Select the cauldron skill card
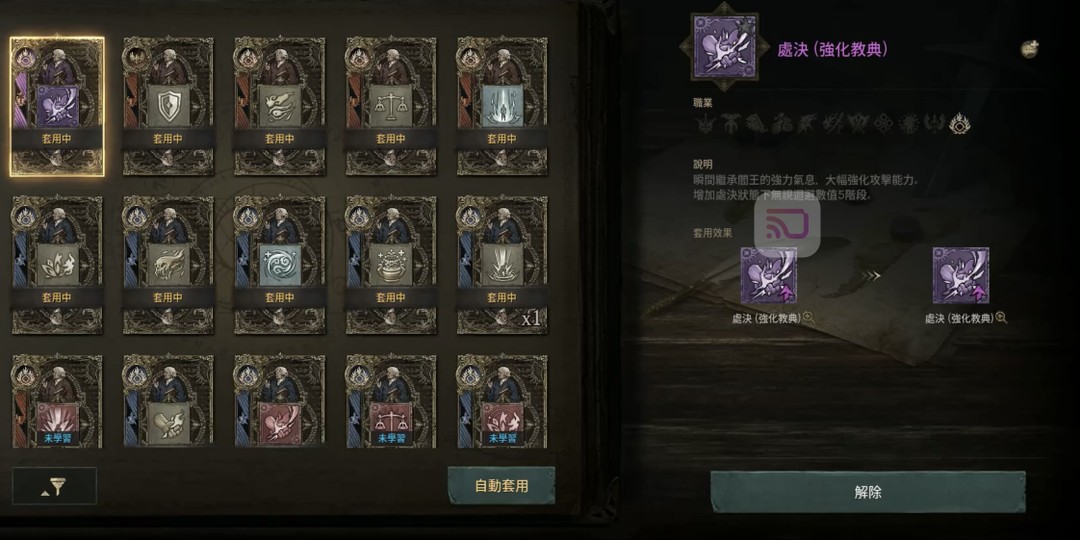 point(391,265)
